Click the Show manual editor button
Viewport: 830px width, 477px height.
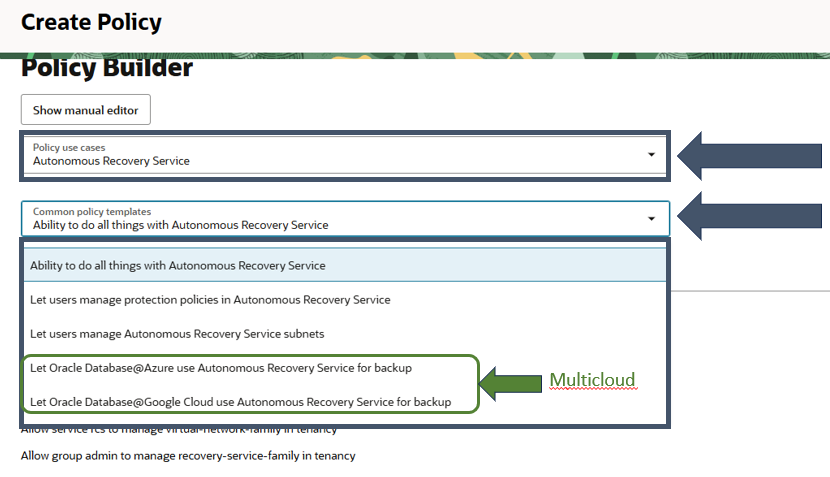pos(86,110)
